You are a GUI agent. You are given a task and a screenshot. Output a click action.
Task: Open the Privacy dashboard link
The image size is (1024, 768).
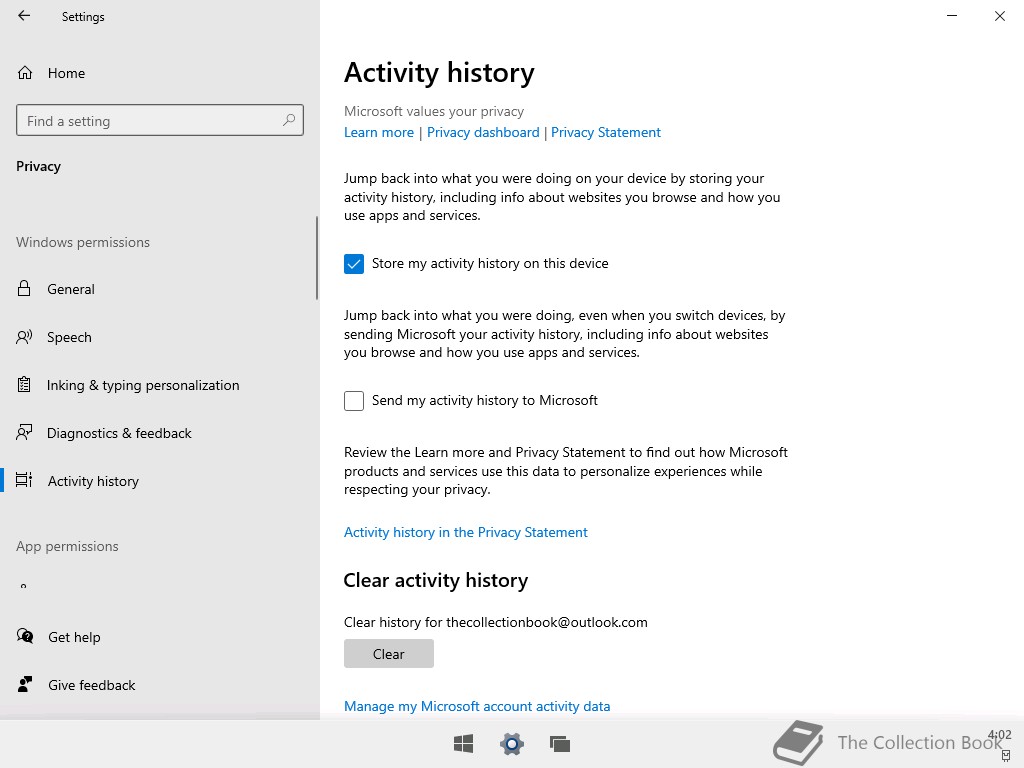point(483,132)
